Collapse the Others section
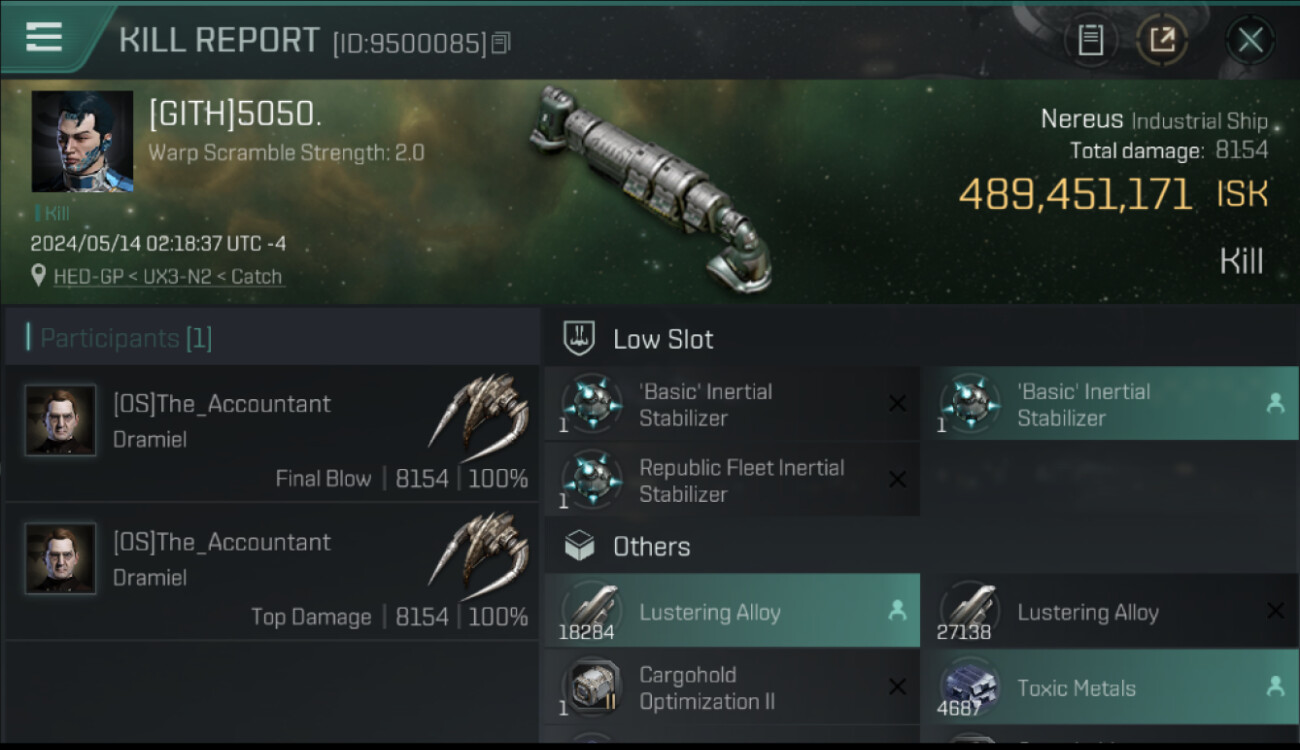Viewport: 1300px width, 750px height. click(x=651, y=547)
